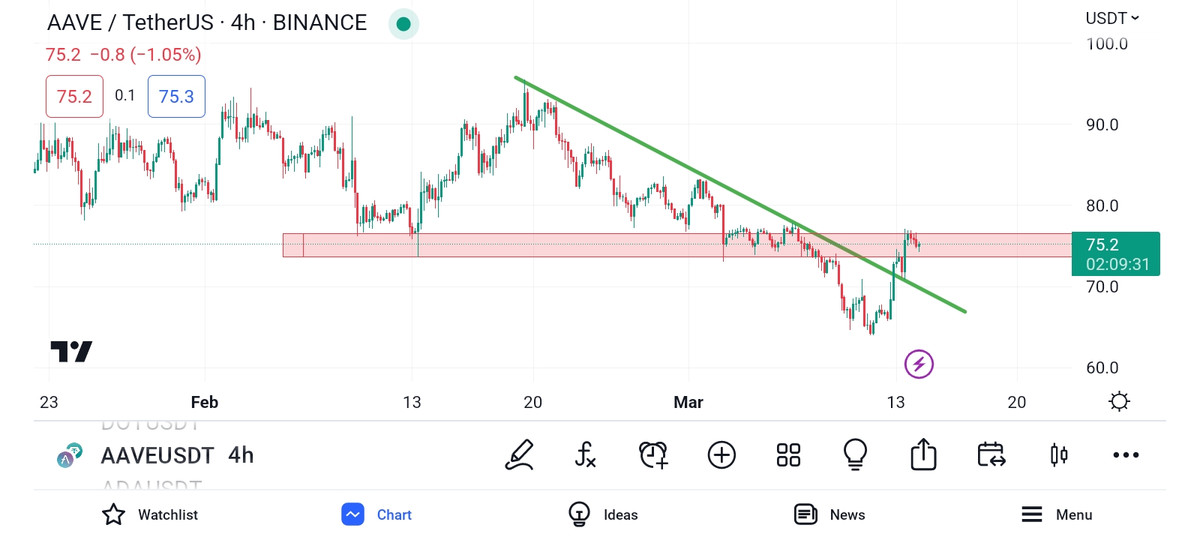Open the drawing tools pencil icon
Image resolution: width=1200 pixels, height=540 pixels.
click(519, 455)
